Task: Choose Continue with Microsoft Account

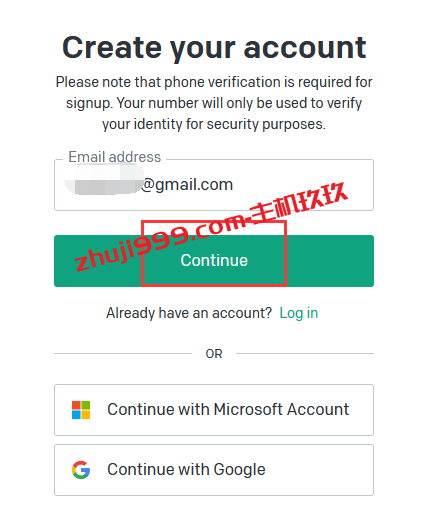Action: coord(214,410)
